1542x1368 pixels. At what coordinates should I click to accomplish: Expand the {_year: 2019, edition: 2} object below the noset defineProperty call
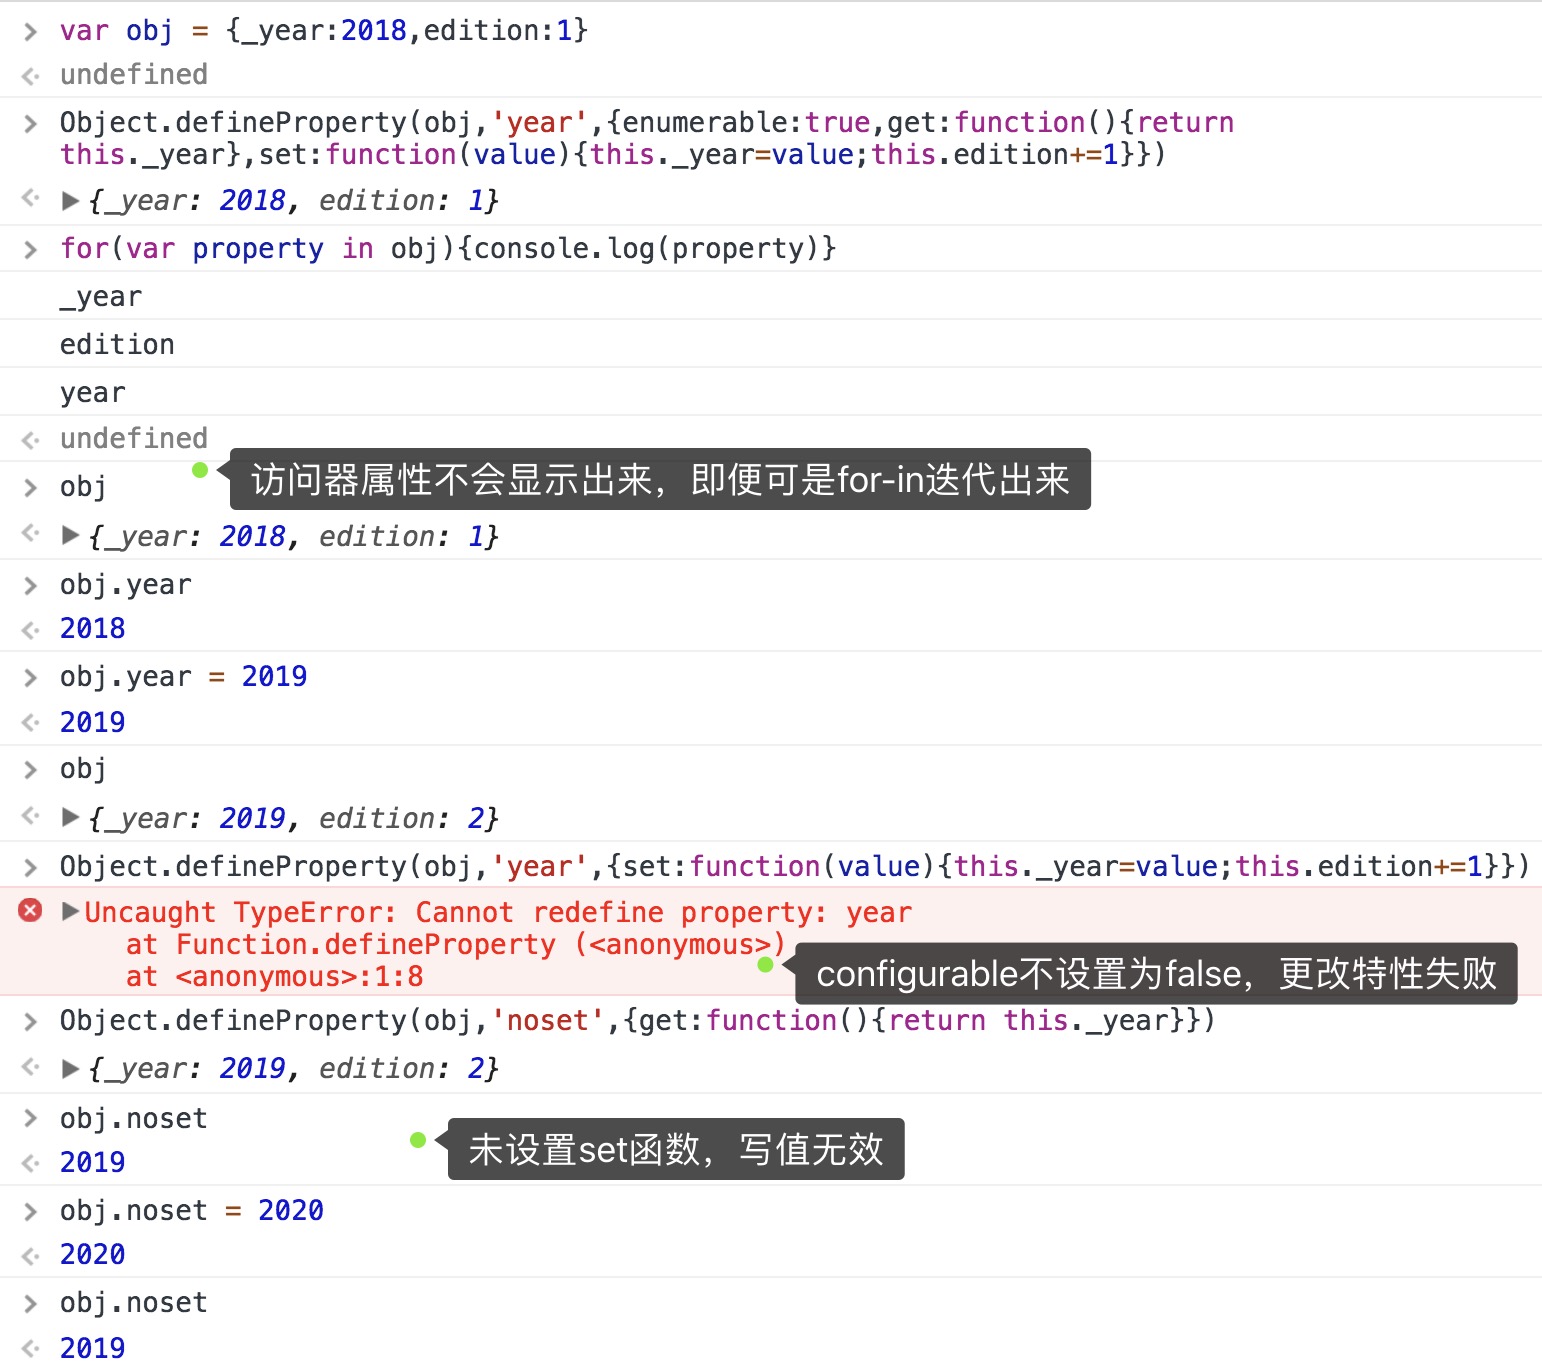tap(70, 1069)
